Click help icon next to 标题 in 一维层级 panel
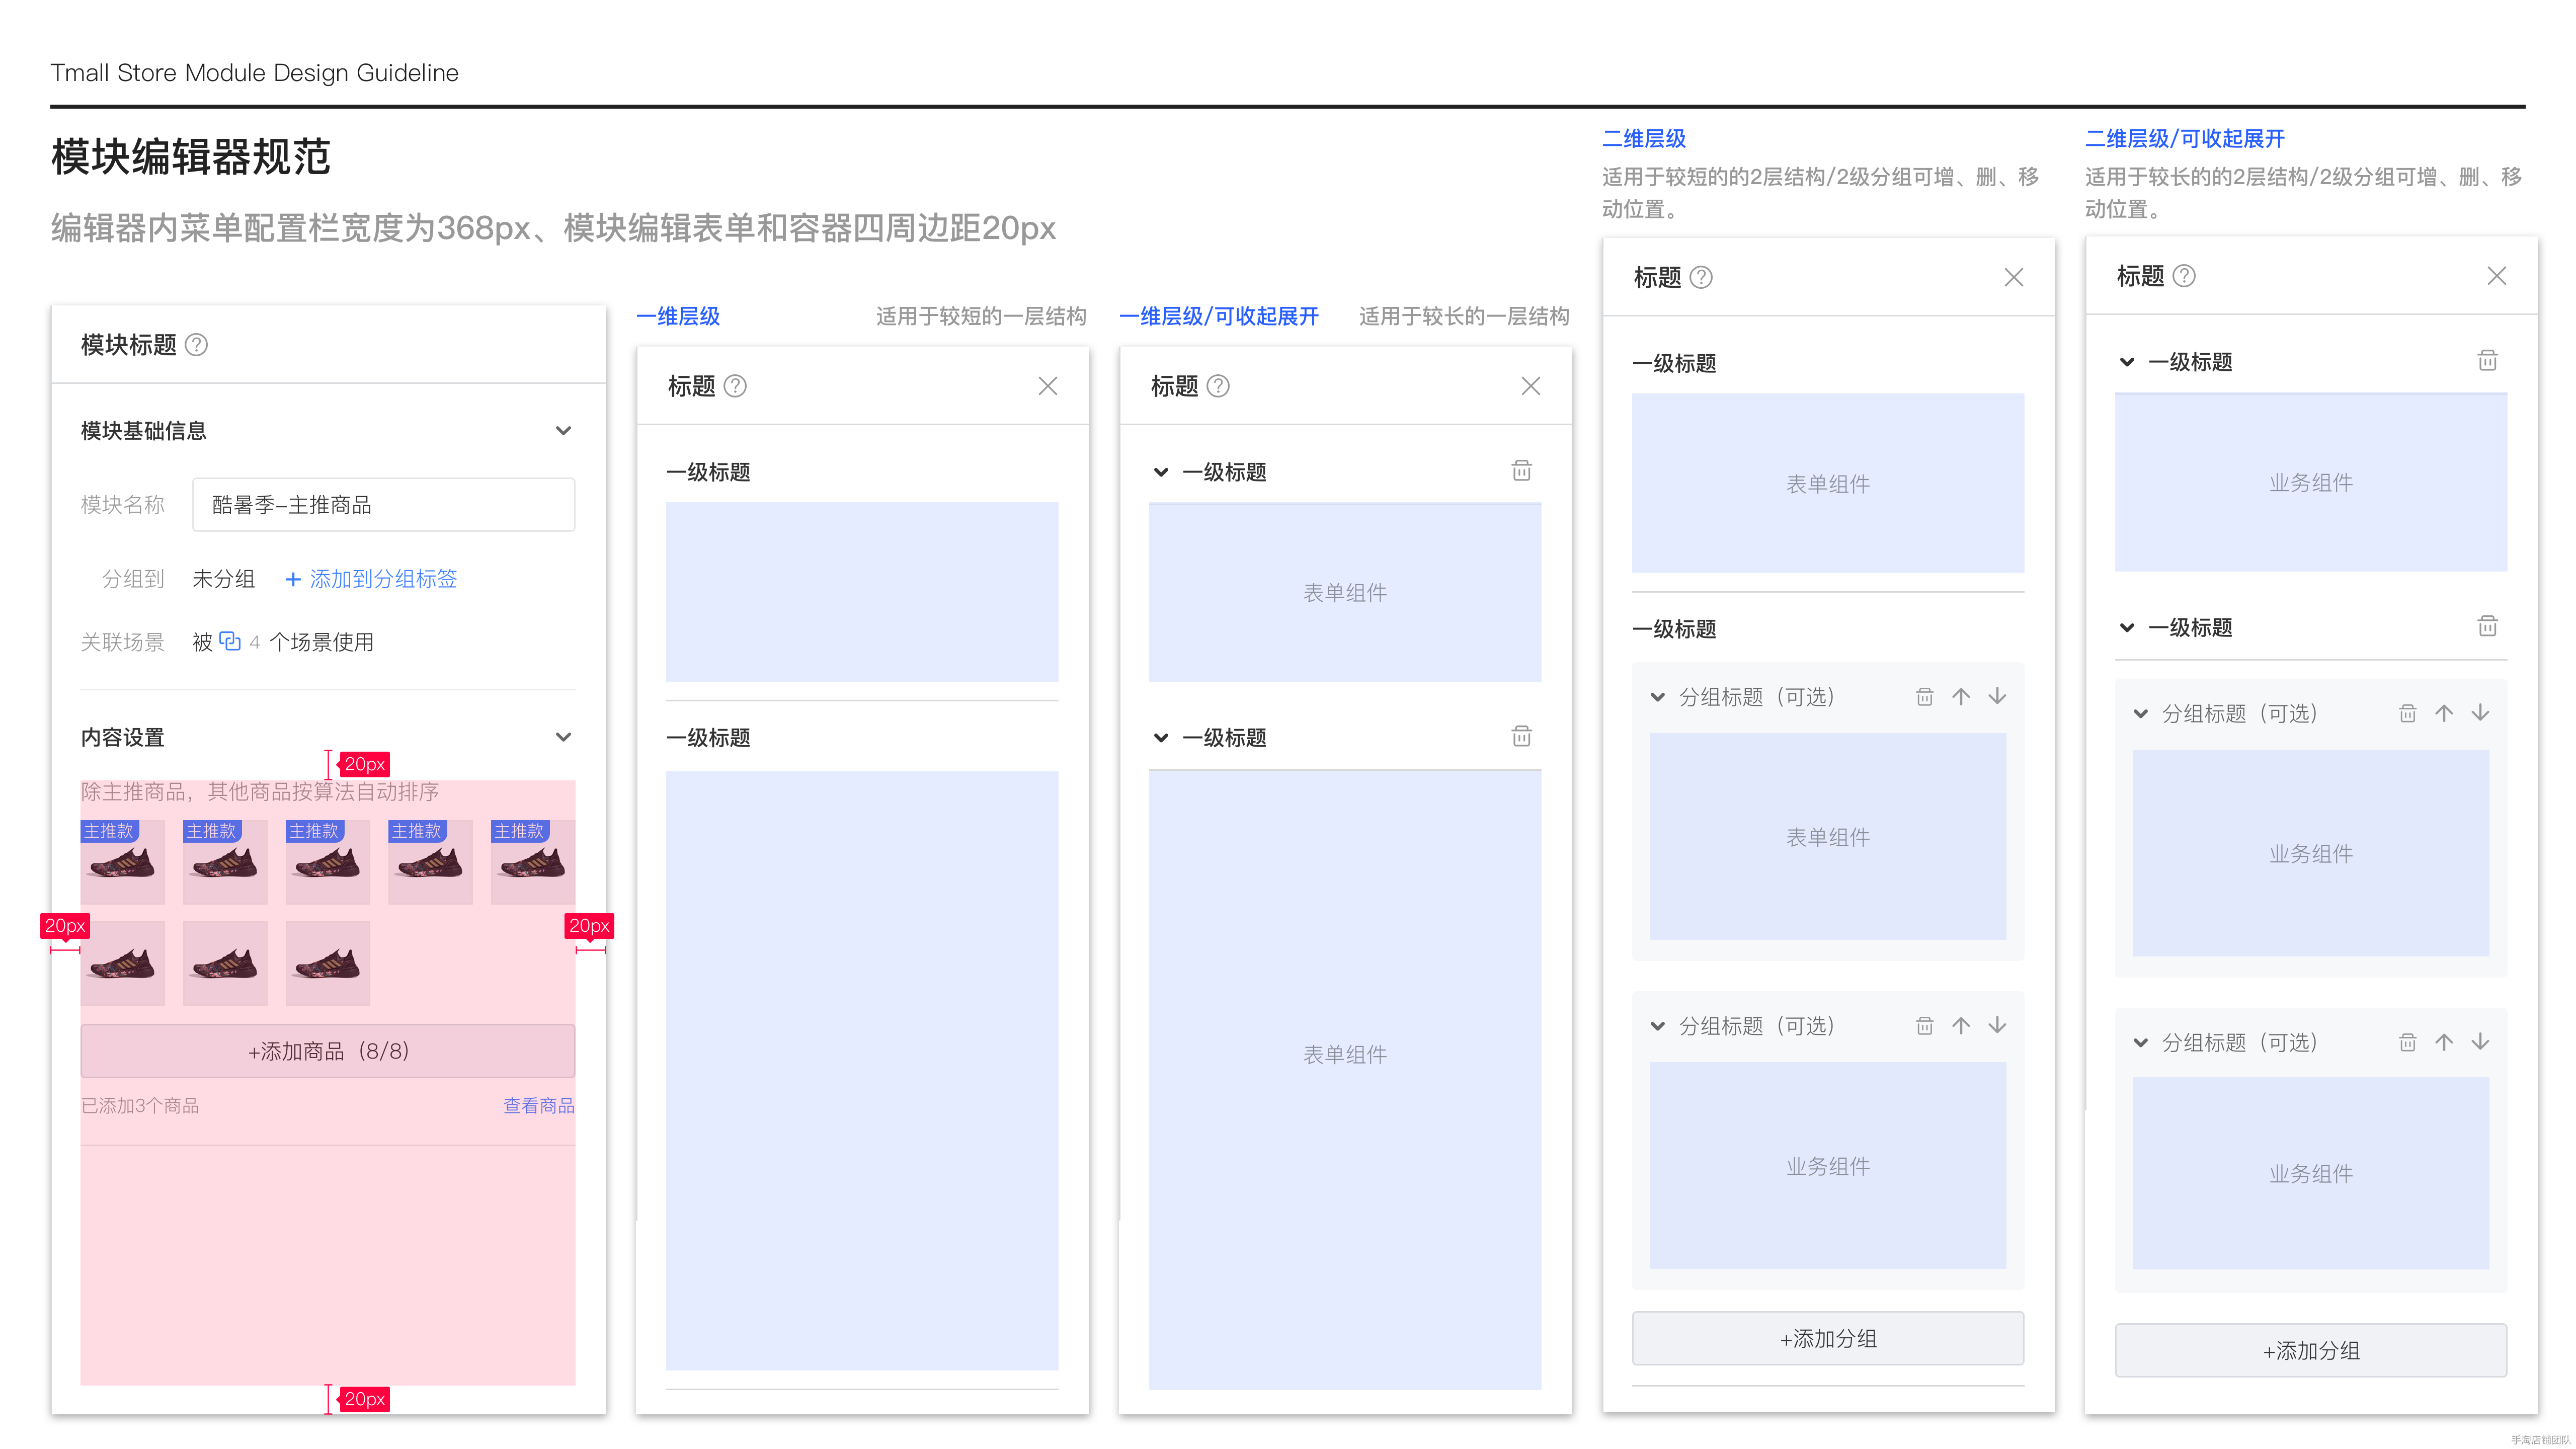Screen dimensions: 2576x1449 pos(735,386)
